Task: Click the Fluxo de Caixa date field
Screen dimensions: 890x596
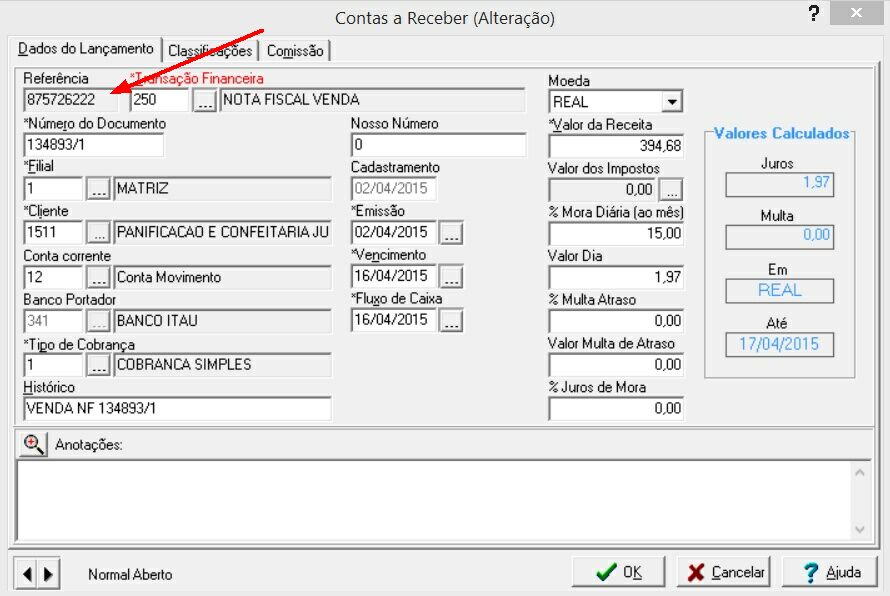Action: coord(394,320)
